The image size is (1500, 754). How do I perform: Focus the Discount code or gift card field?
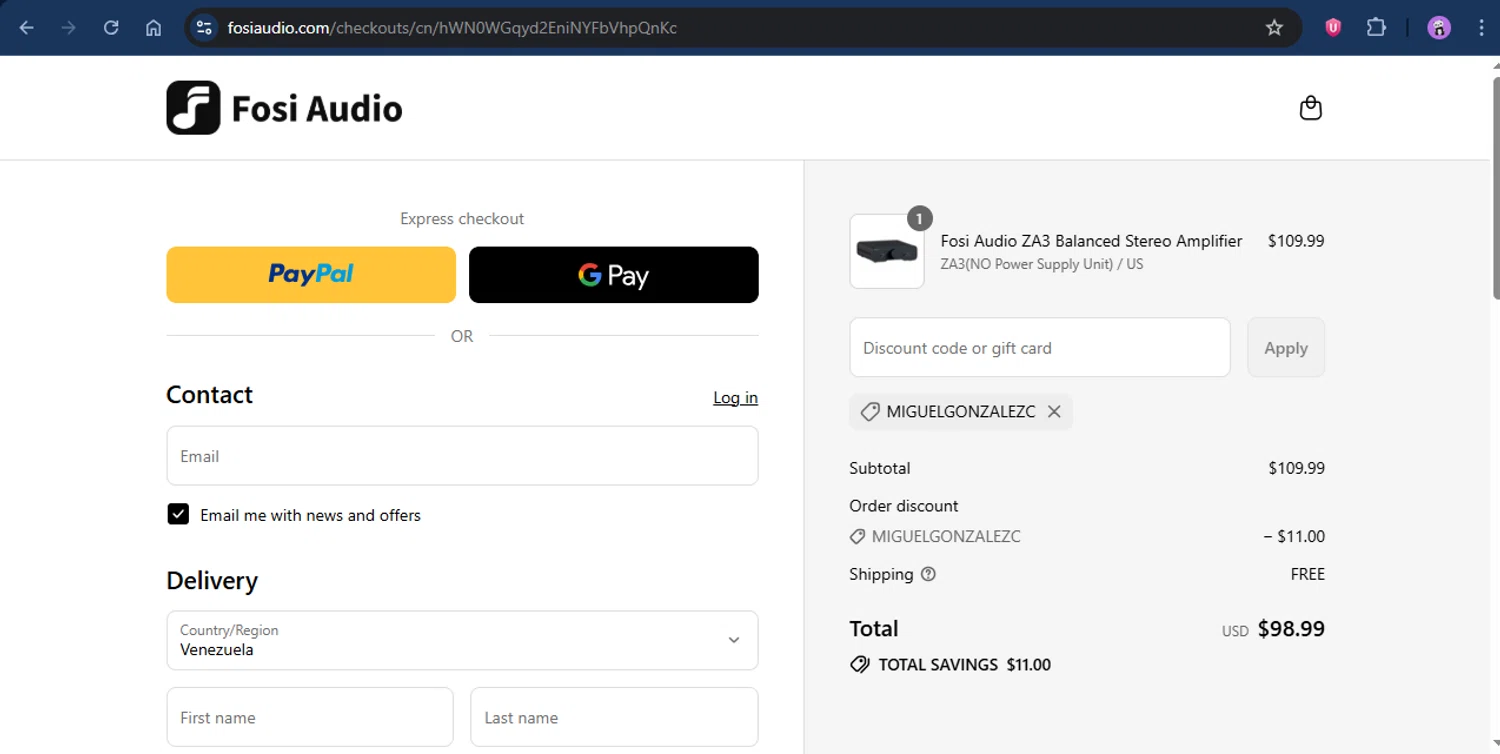point(1040,348)
